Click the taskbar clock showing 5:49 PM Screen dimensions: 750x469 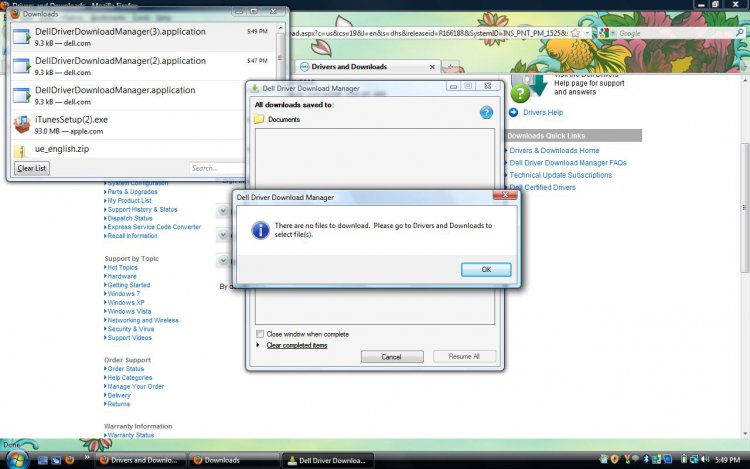(x=728, y=459)
